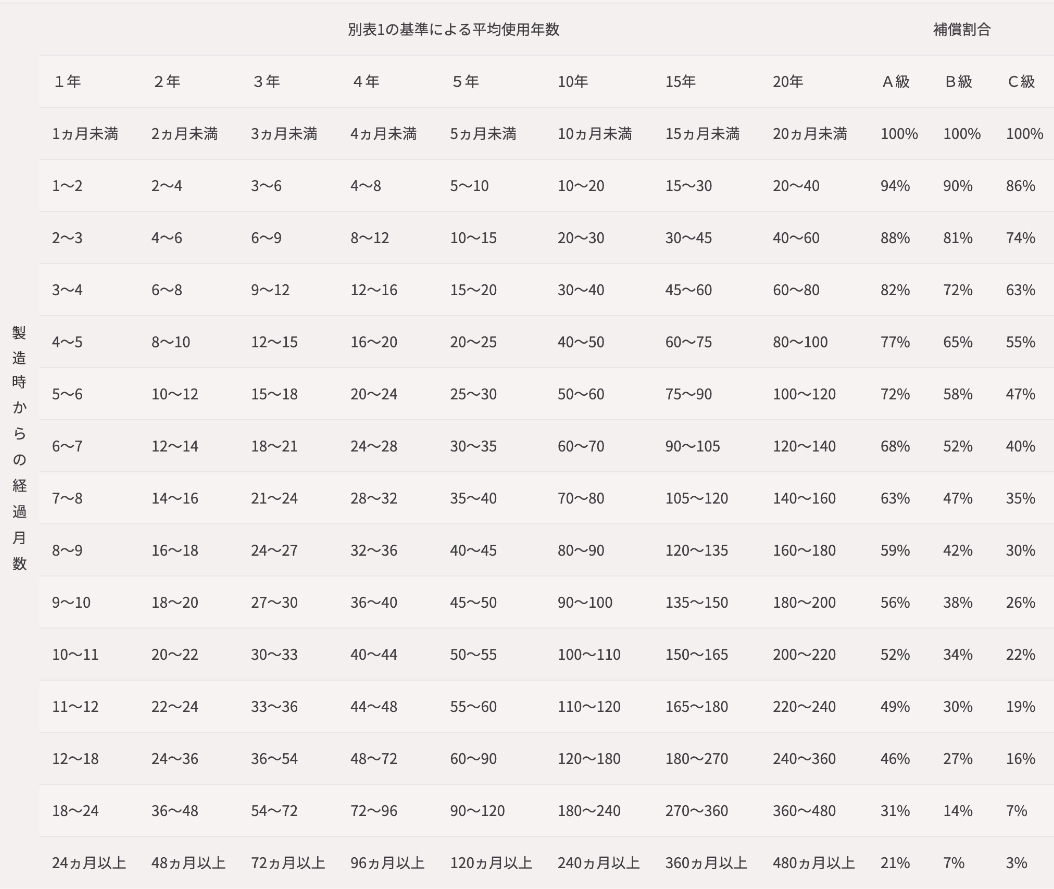Click the 16% value

[x=1020, y=759]
